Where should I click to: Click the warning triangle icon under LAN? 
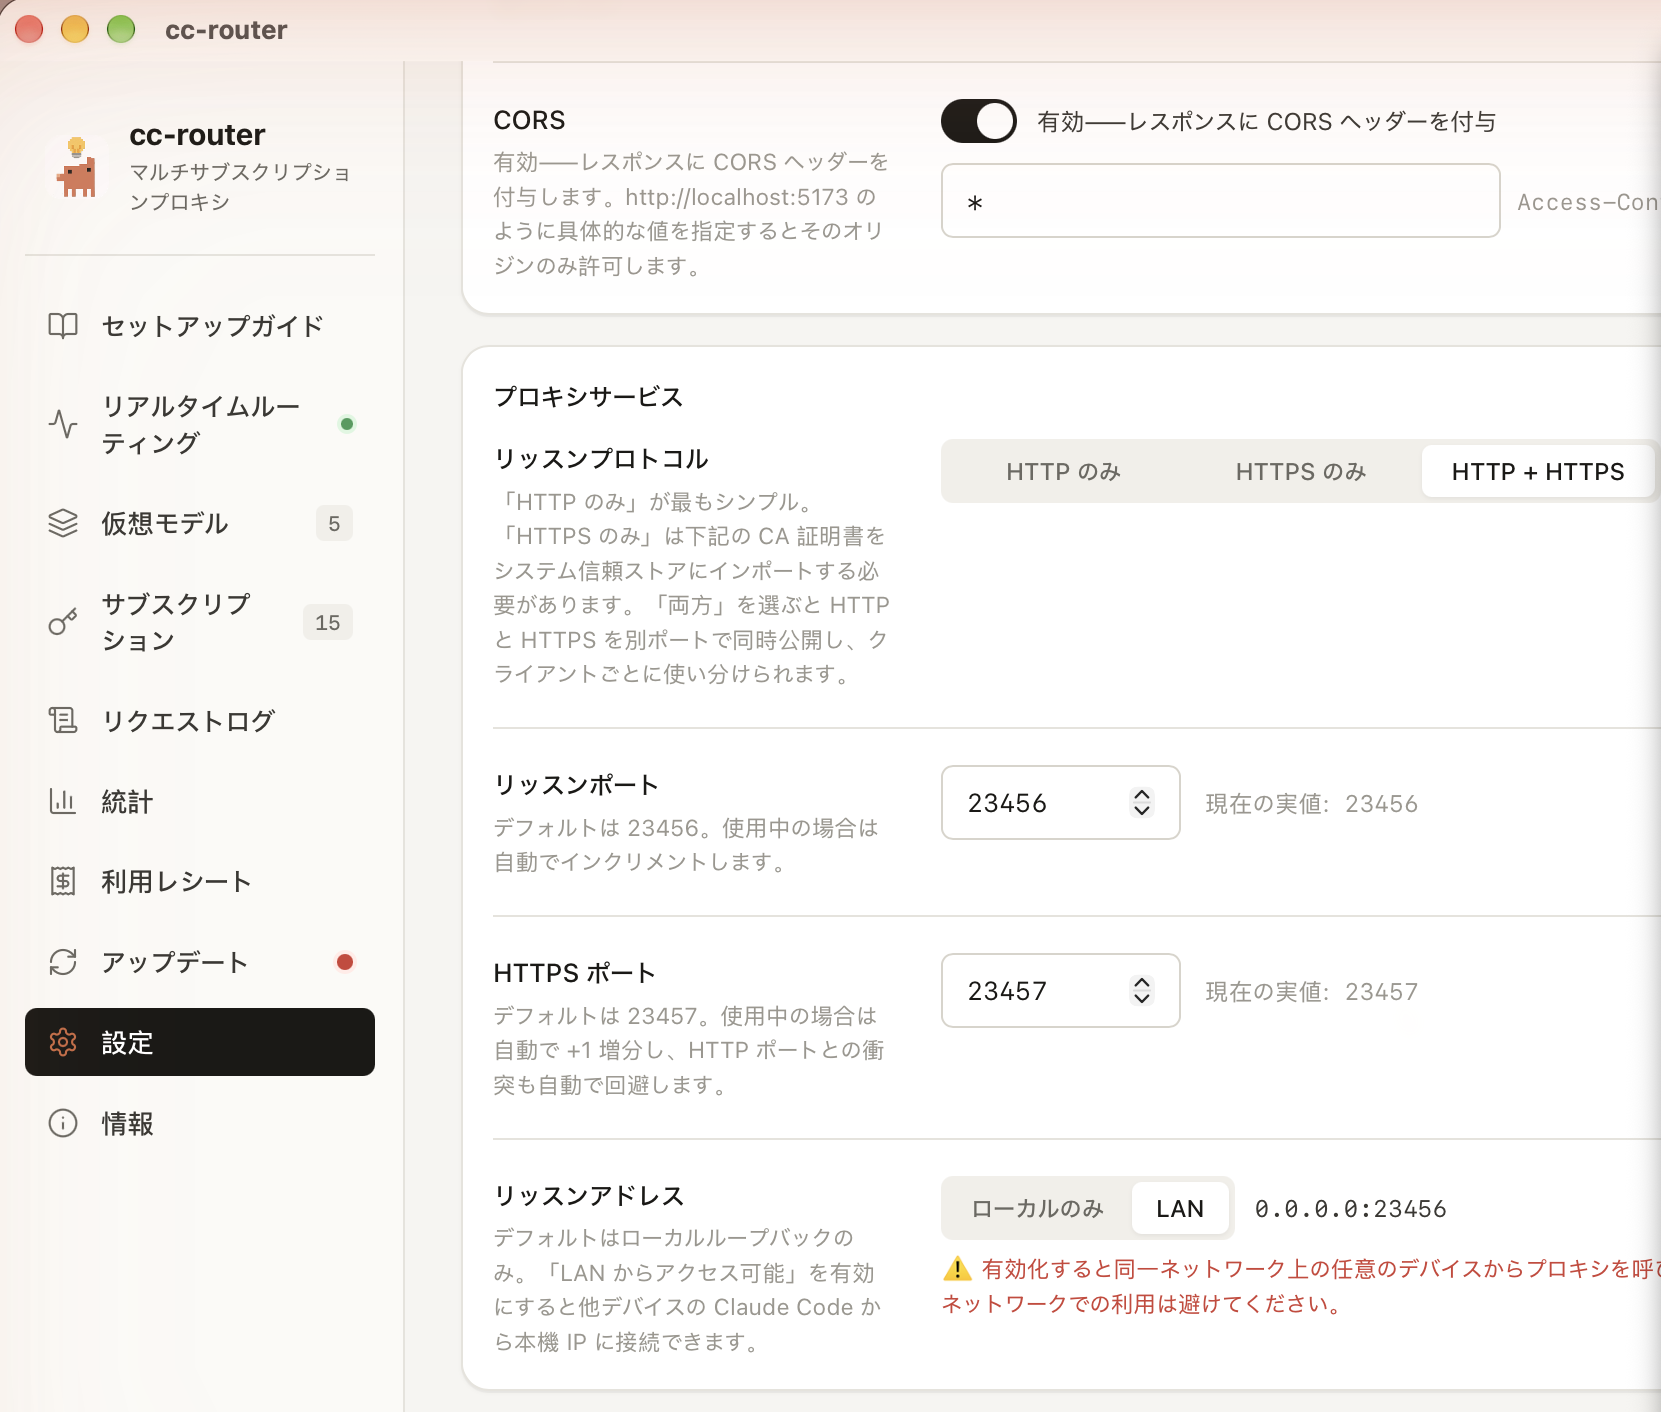tap(957, 1269)
